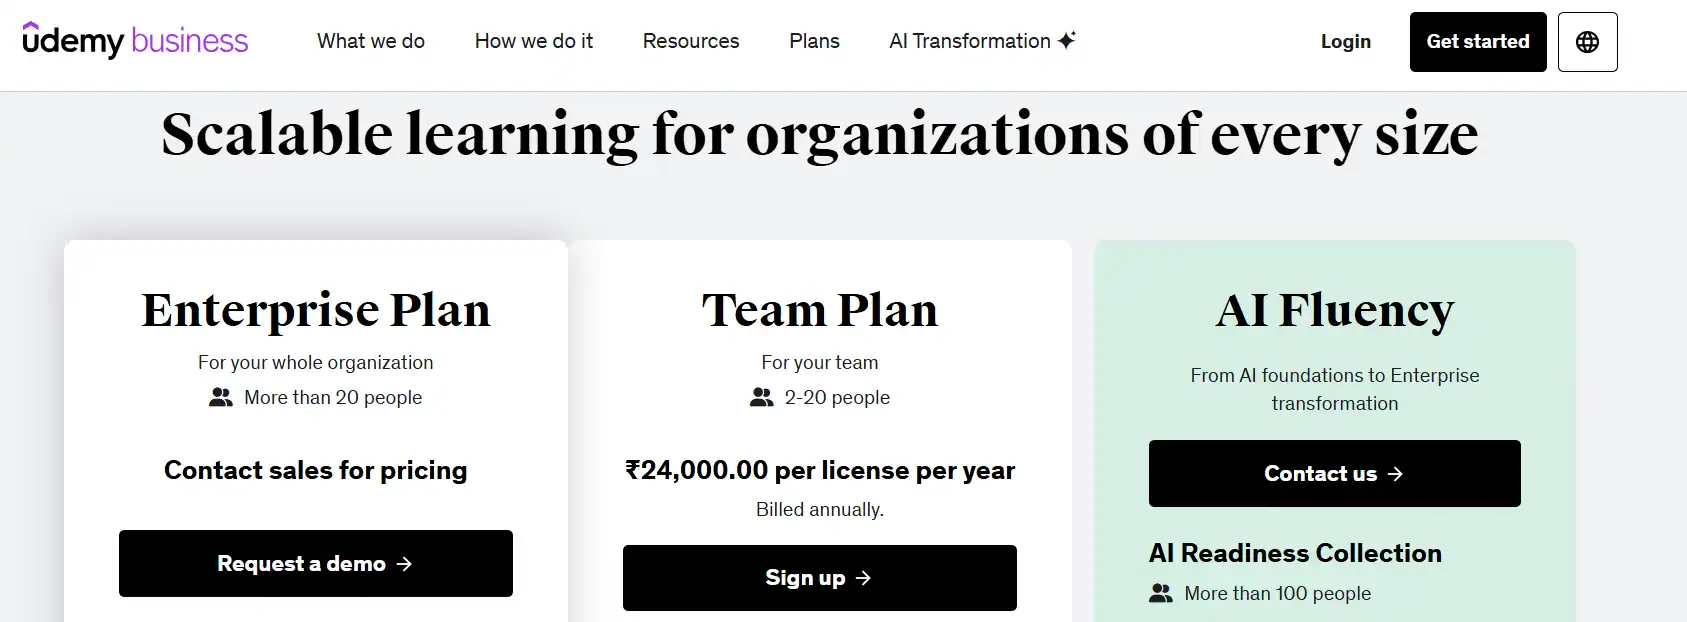The width and height of the screenshot is (1687, 622).
Task: Click the Login link
Action: 1345,41
